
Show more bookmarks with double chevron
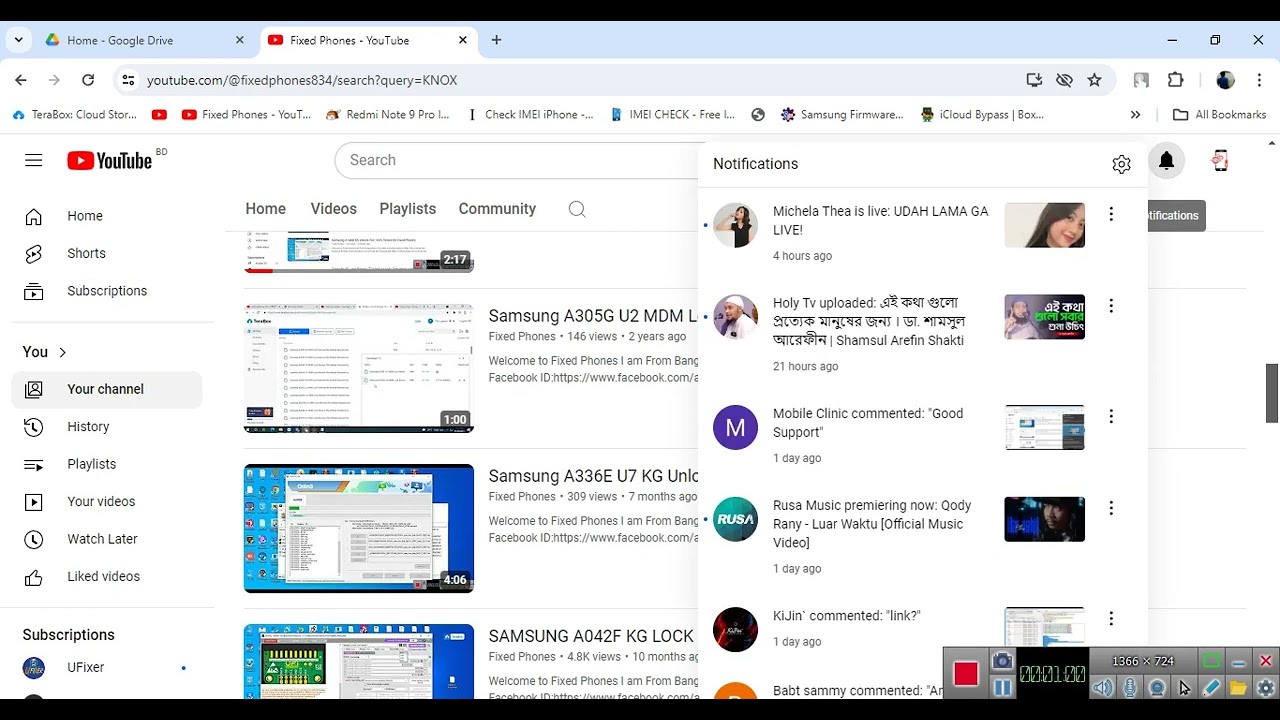coord(1135,115)
